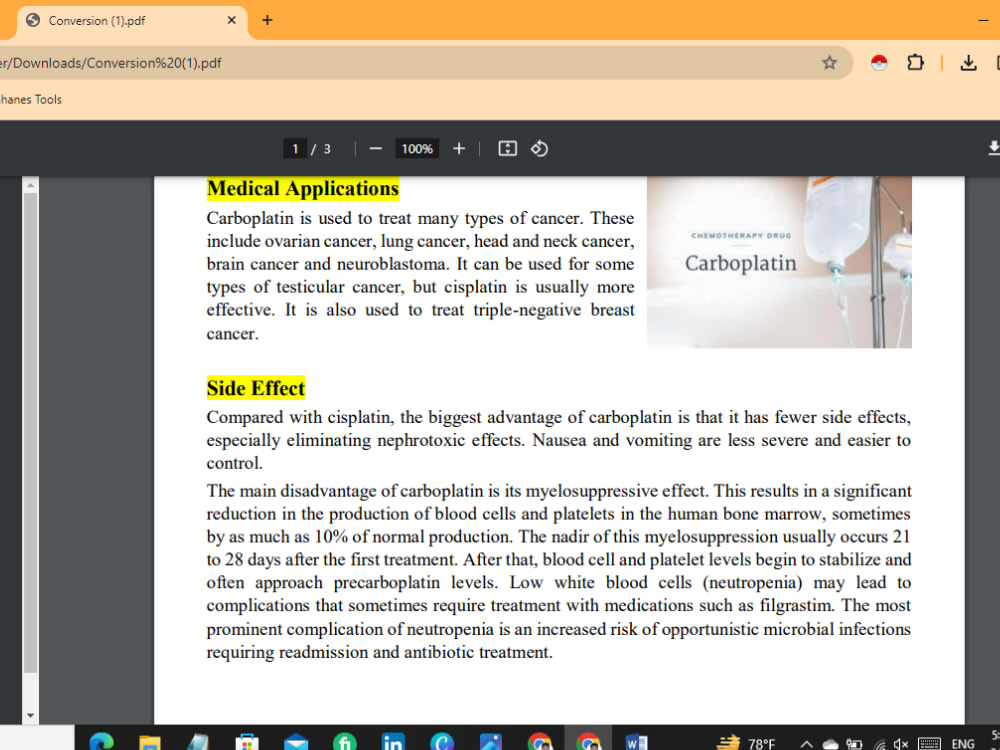Open File Explorer from the taskbar
Image resolution: width=1000 pixels, height=750 pixels.
click(150, 742)
